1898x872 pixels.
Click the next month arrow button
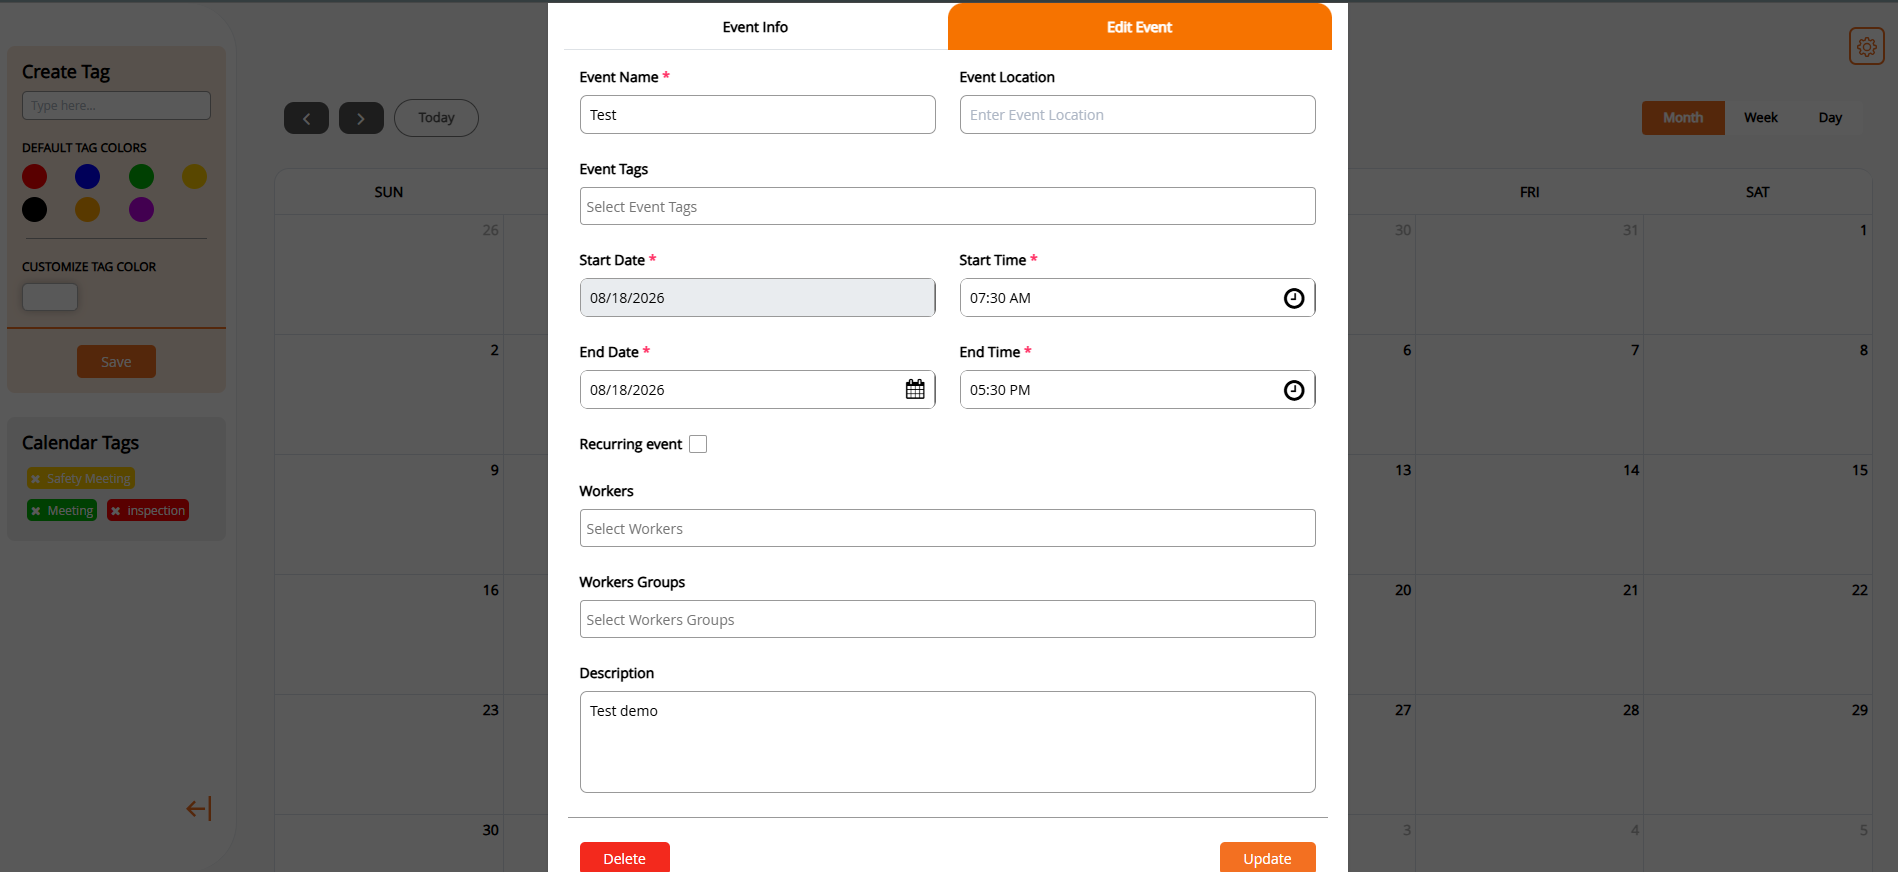point(361,118)
